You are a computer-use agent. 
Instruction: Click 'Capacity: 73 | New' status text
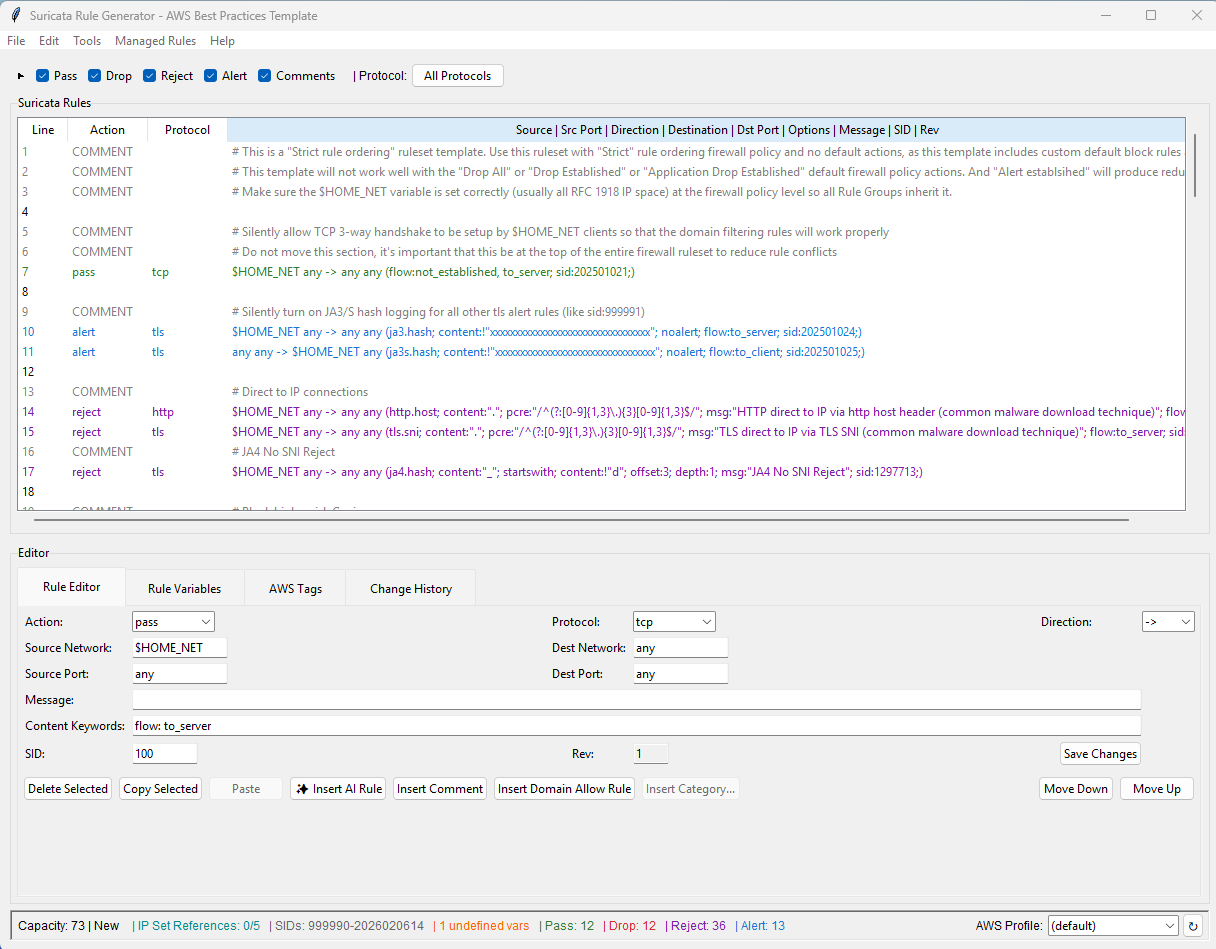(68, 926)
